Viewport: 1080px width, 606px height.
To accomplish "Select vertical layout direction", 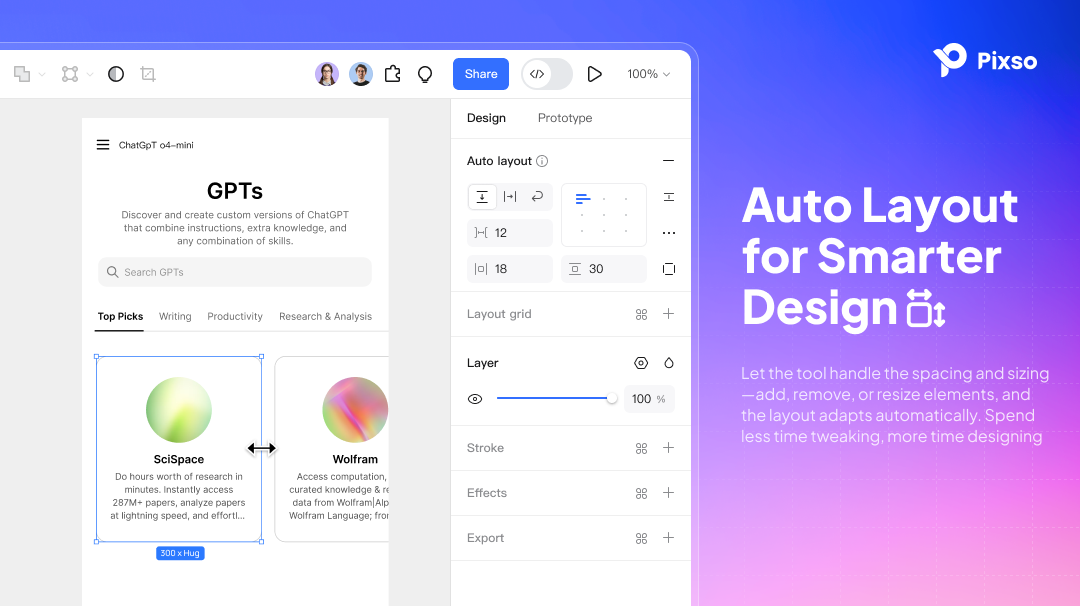I will coord(482,197).
